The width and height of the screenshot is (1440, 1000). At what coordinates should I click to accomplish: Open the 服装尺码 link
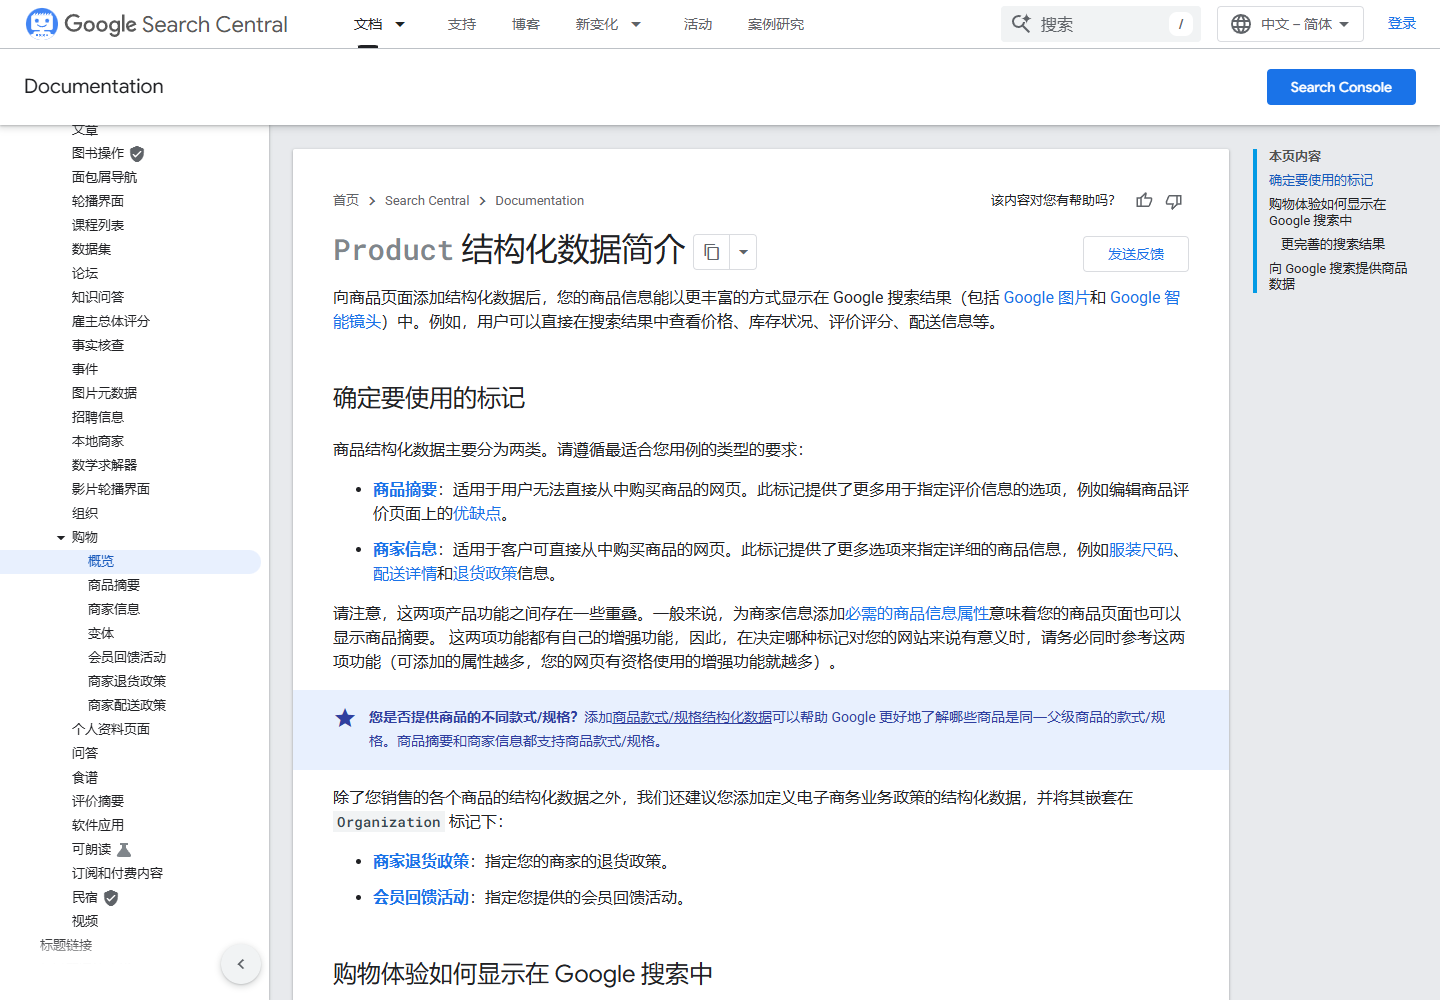[x=1141, y=550]
